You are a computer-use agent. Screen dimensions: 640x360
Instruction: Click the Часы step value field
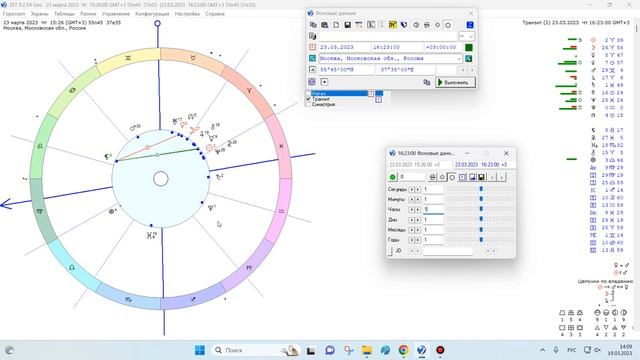433,209
